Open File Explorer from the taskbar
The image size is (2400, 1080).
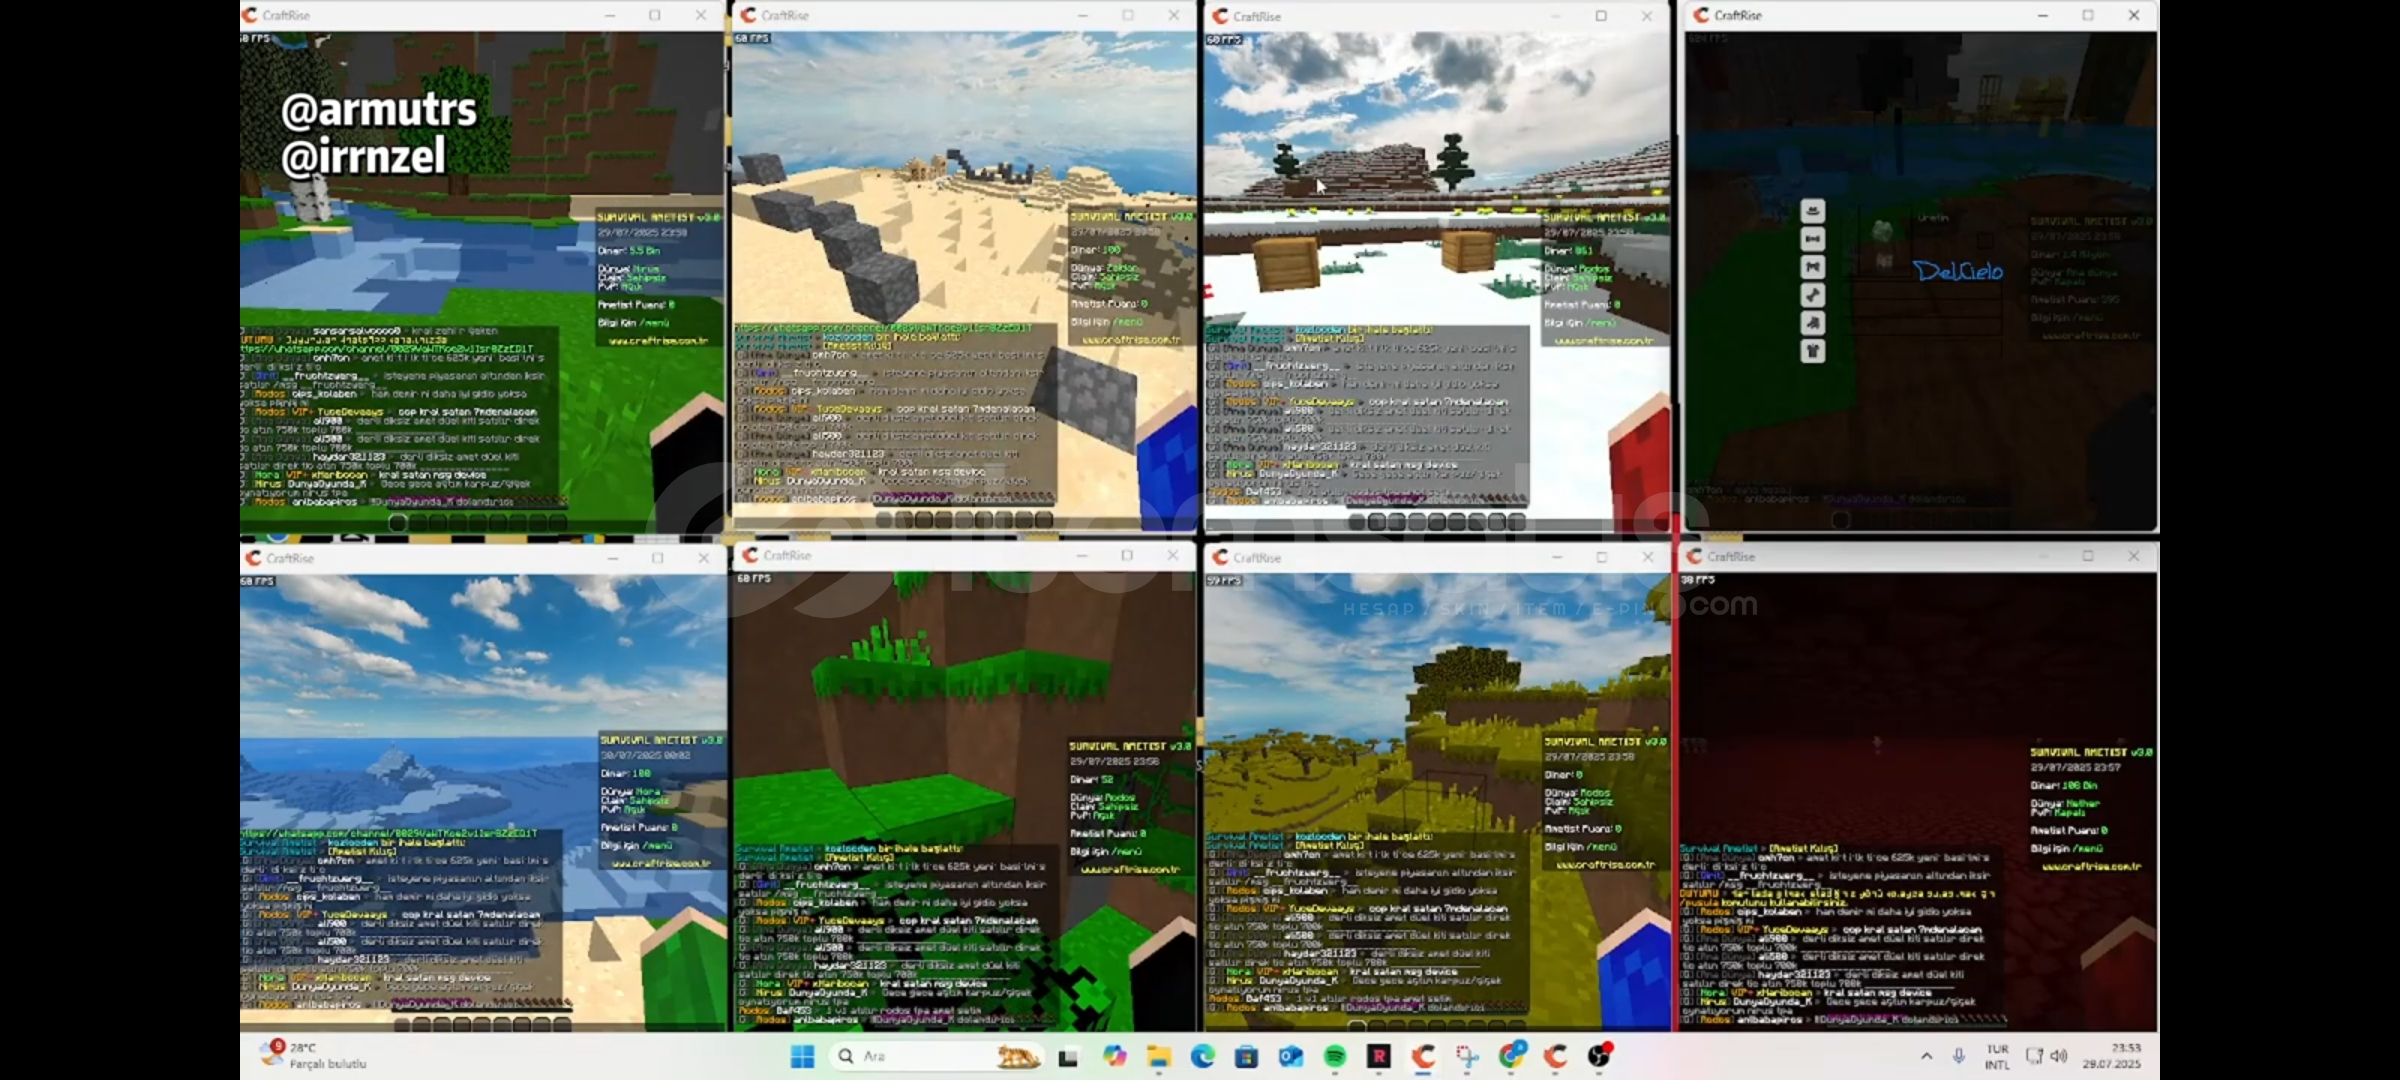[x=1158, y=1056]
